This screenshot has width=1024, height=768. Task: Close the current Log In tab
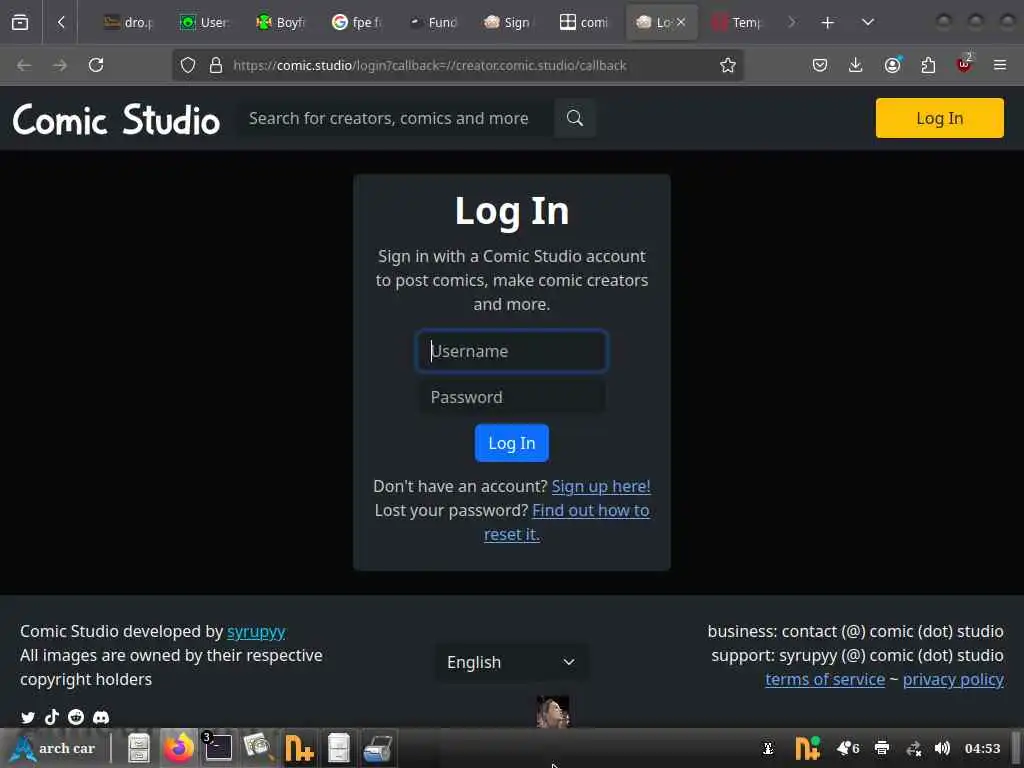coord(680,22)
